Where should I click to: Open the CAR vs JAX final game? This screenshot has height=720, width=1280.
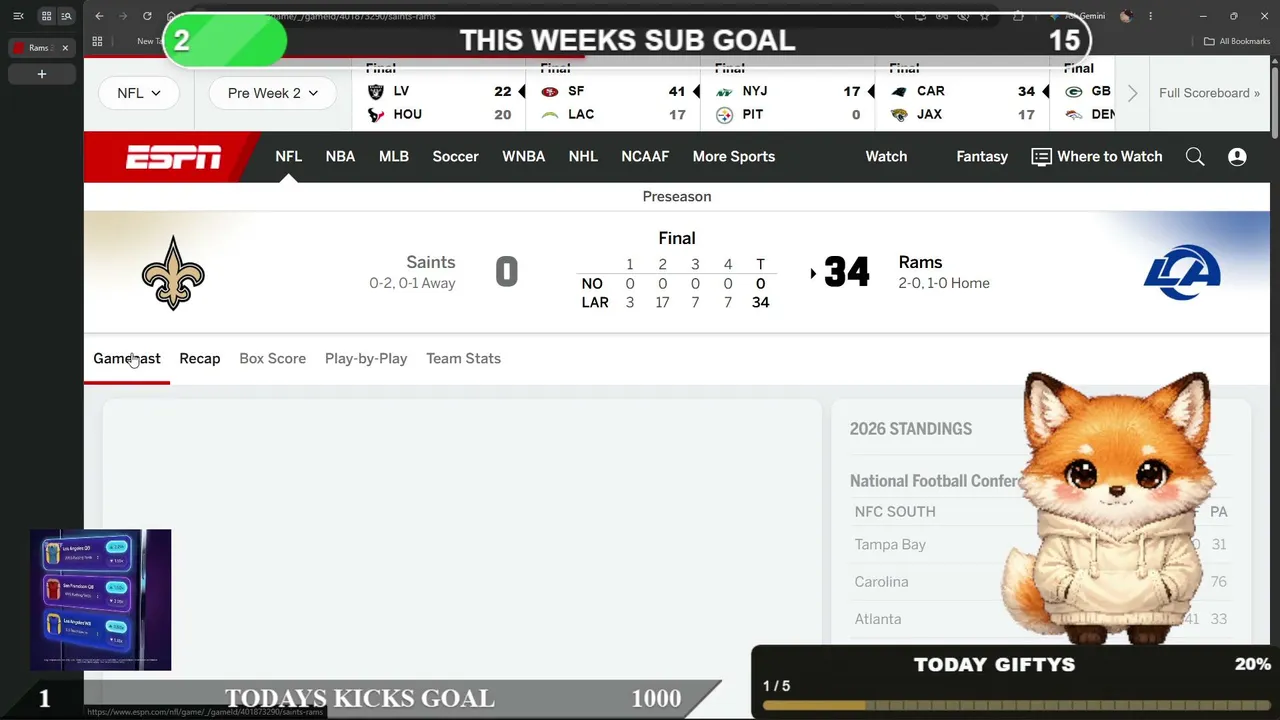962,95
